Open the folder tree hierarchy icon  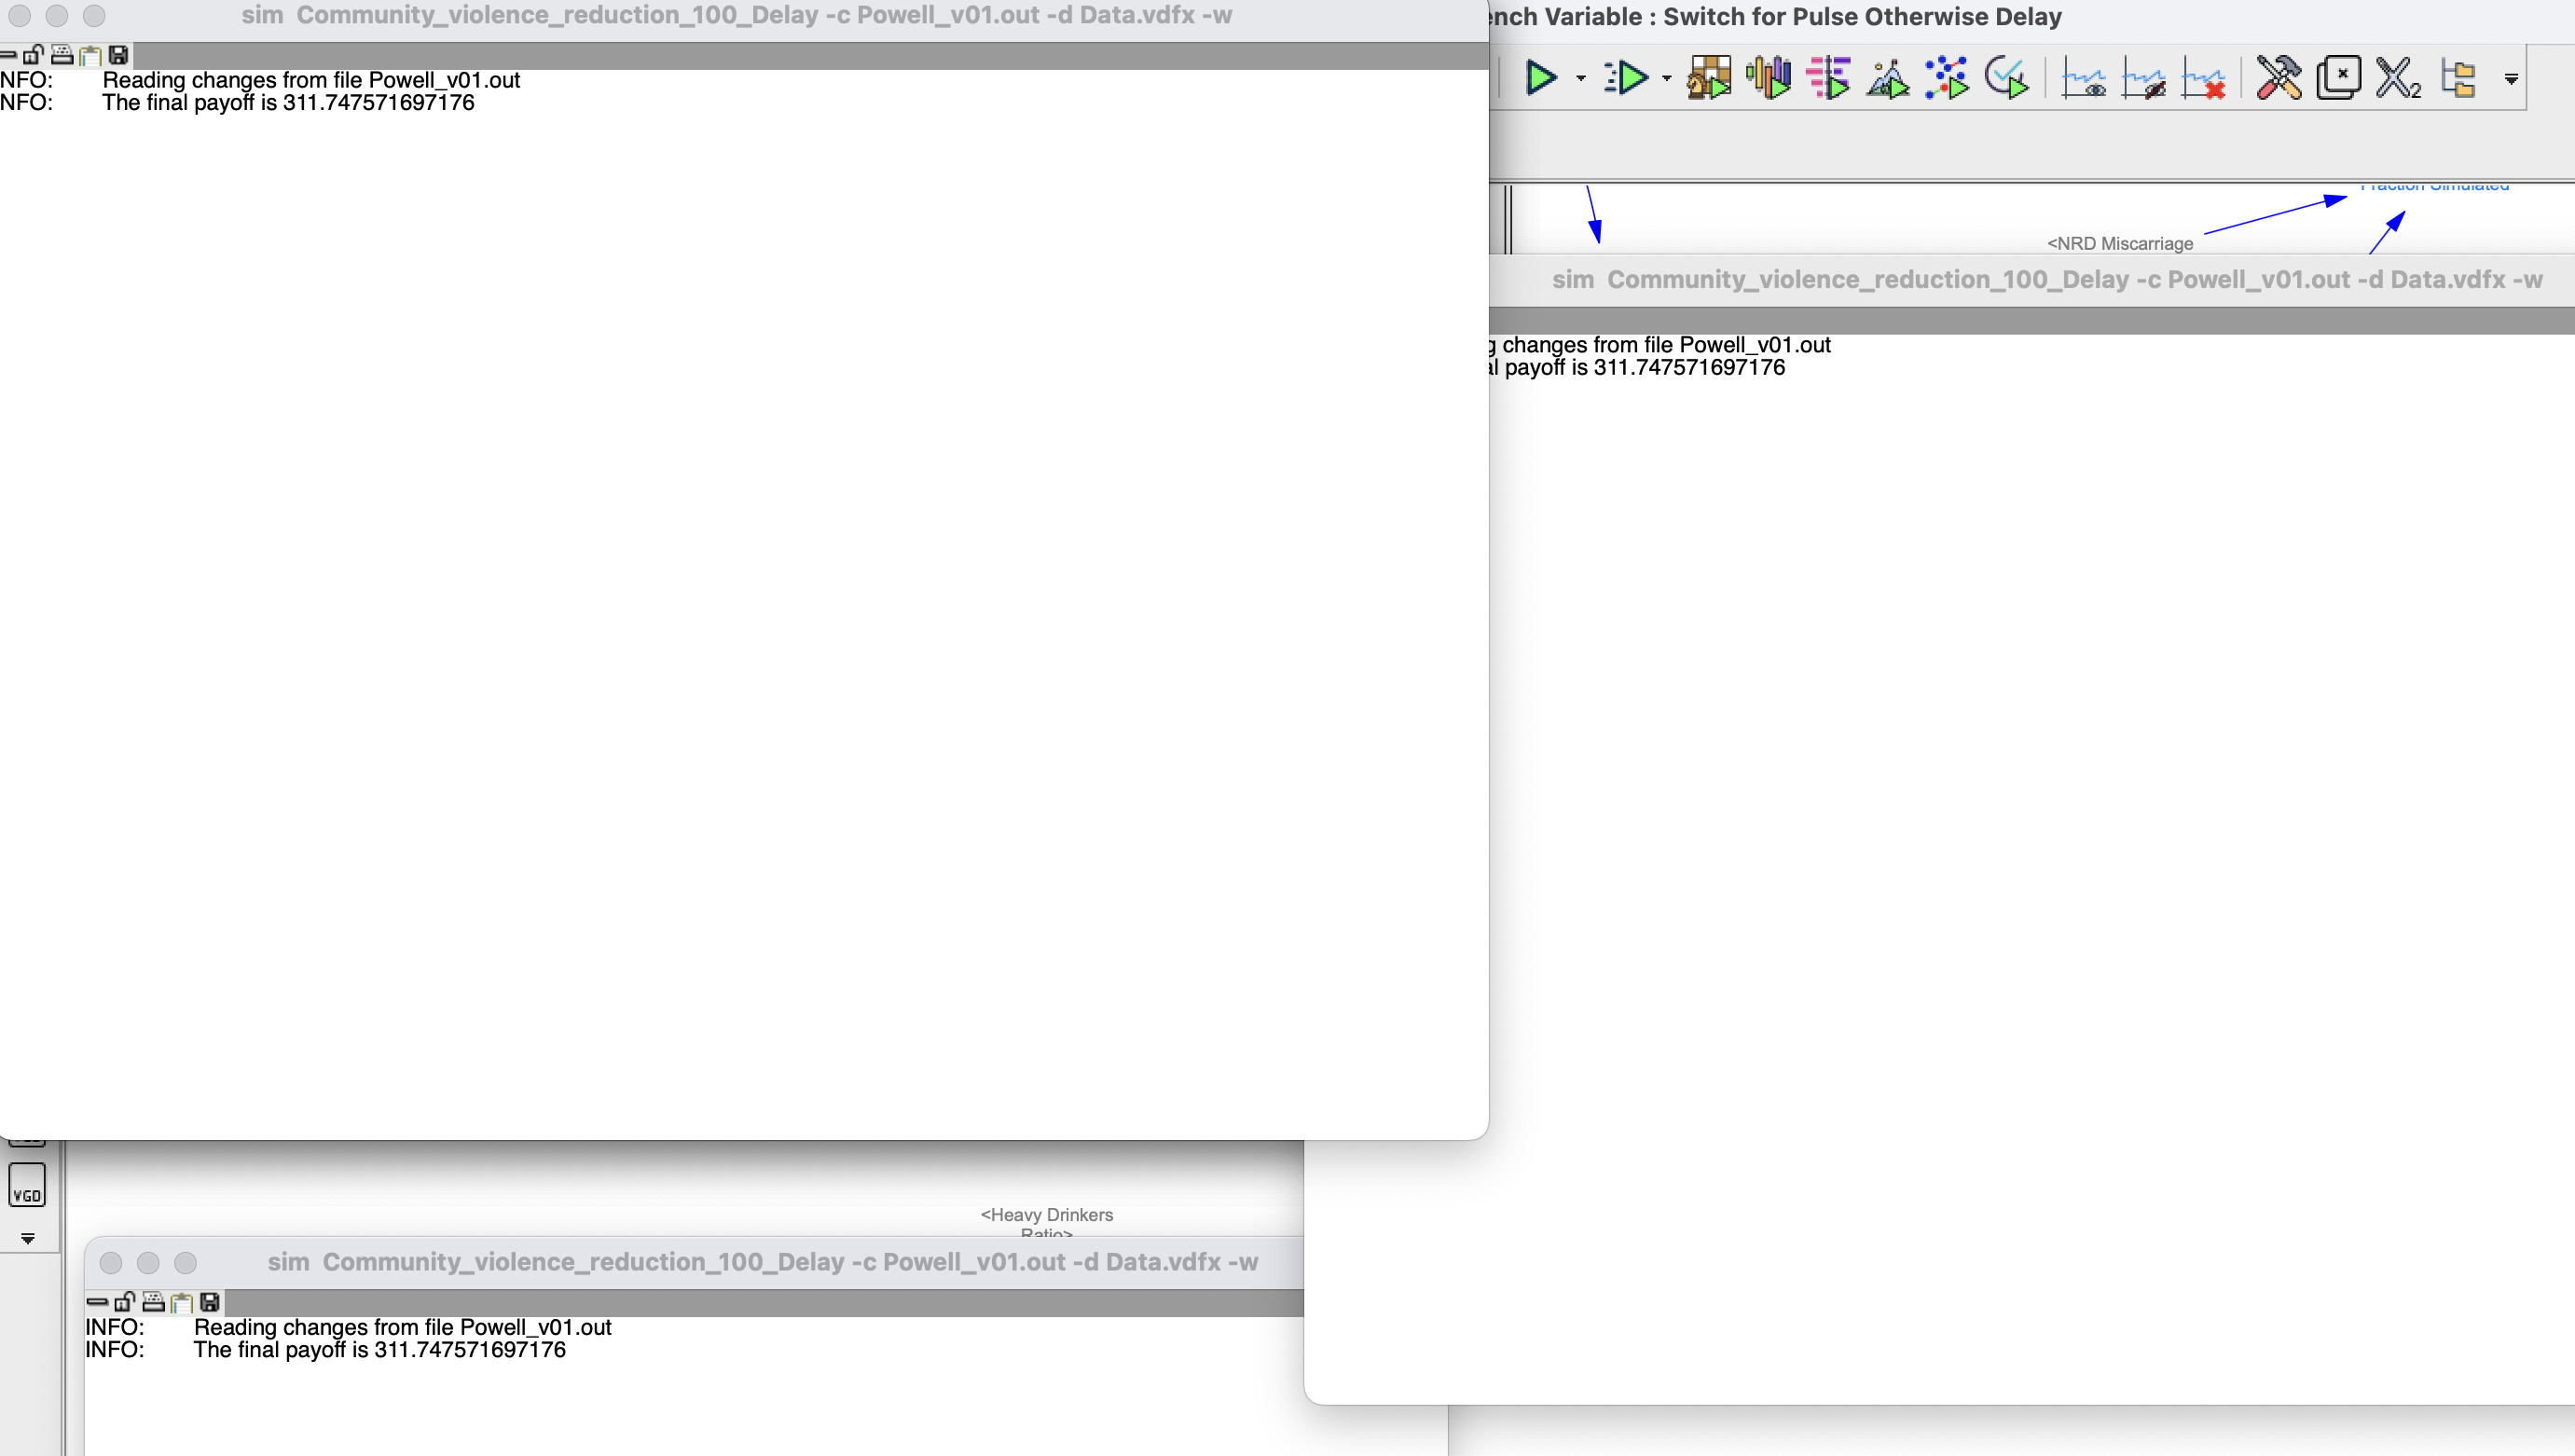click(2458, 78)
